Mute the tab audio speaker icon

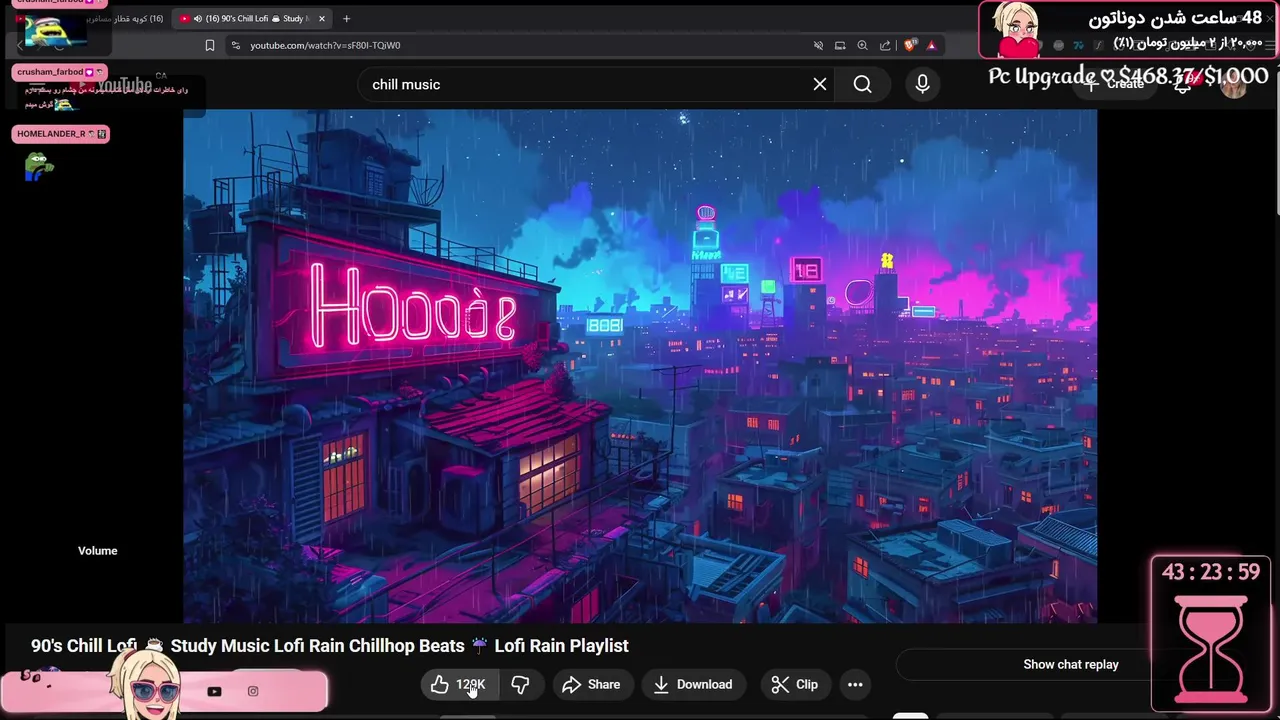[197, 18]
